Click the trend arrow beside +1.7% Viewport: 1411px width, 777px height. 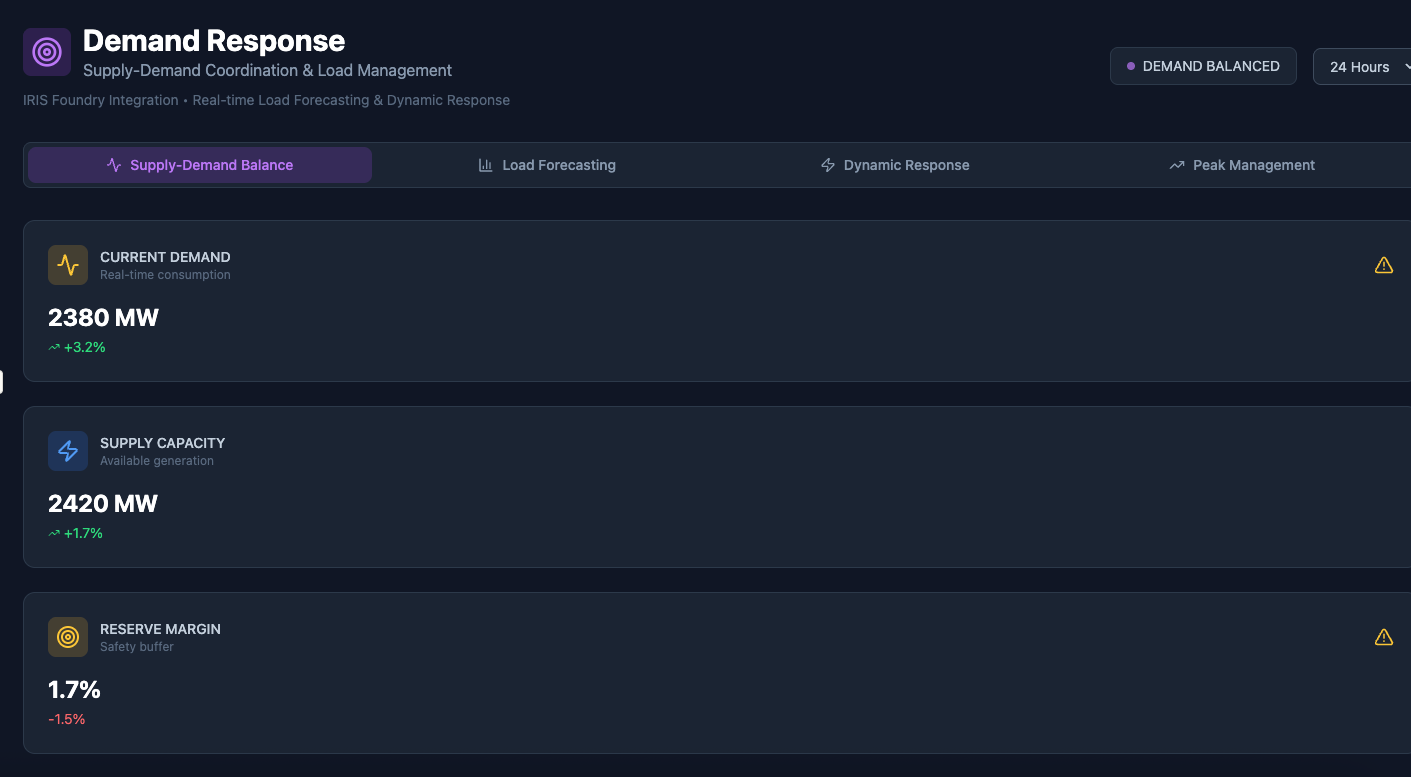point(54,534)
